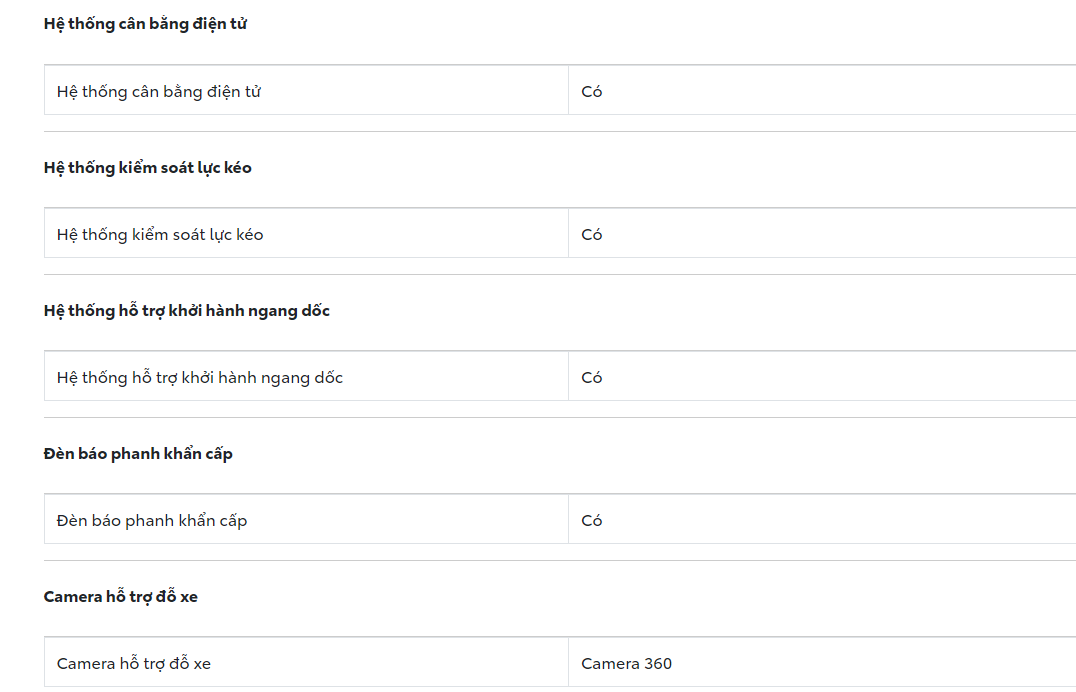Select the Đèn báo phanh khẩn cấp table label
The height and width of the screenshot is (692, 1076).
pos(152,521)
